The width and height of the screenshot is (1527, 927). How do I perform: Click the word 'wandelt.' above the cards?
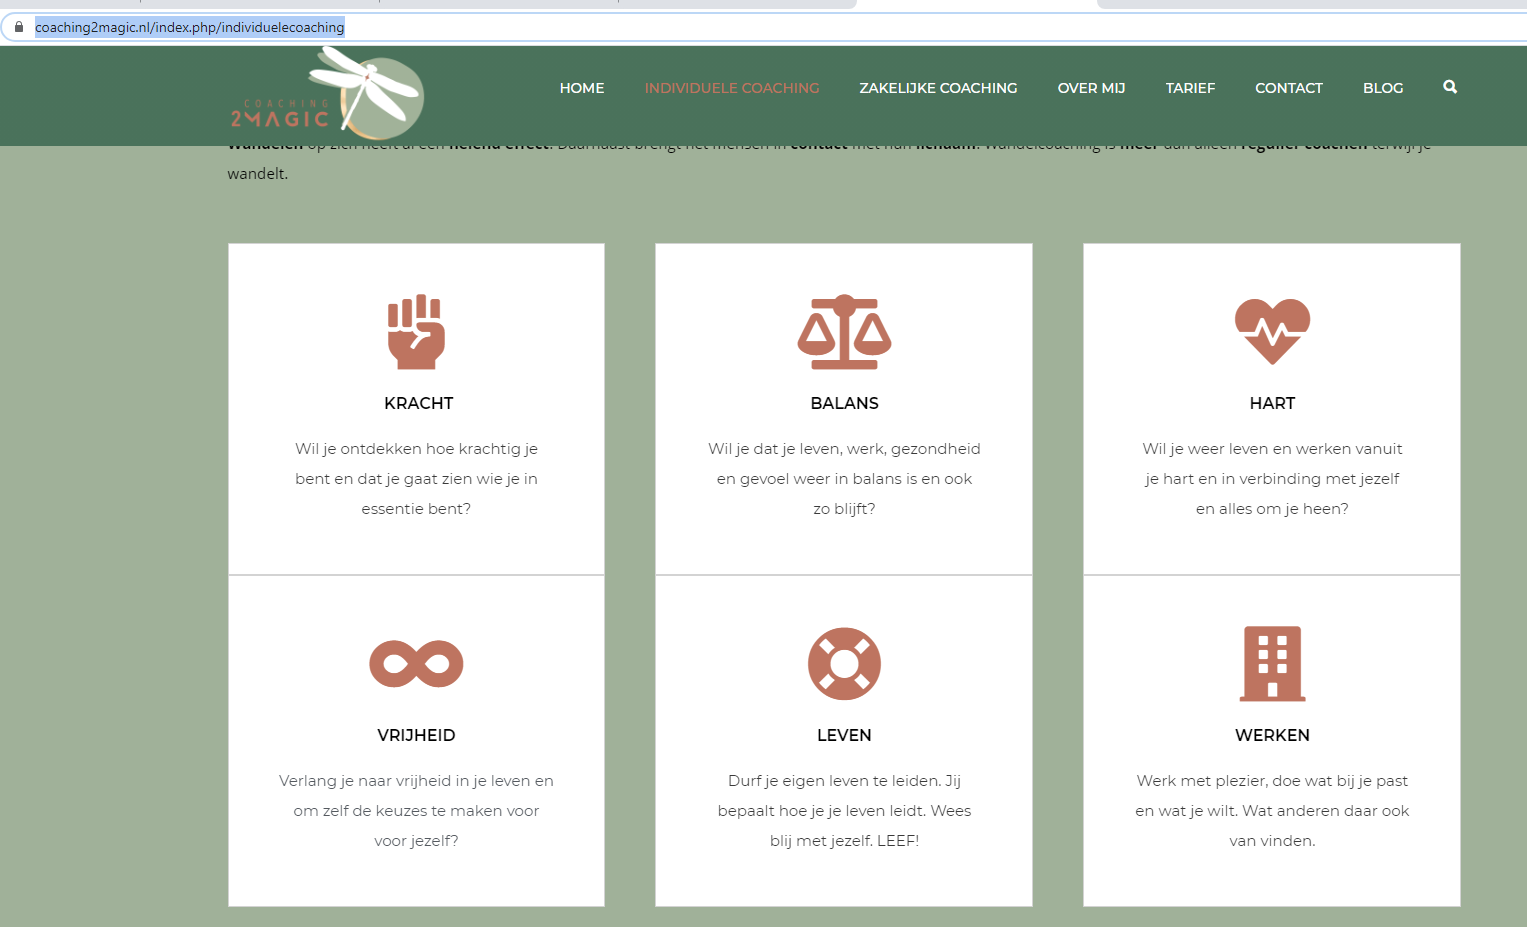pyautogui.click(x=258, y=174)
